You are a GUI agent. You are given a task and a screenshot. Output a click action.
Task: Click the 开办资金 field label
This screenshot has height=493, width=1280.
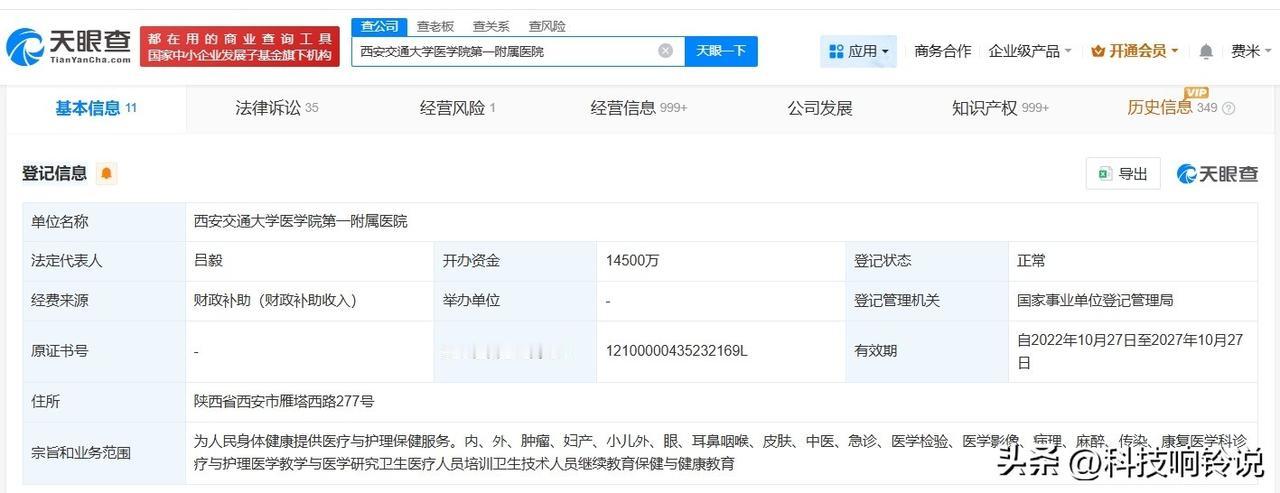[471, 261]
